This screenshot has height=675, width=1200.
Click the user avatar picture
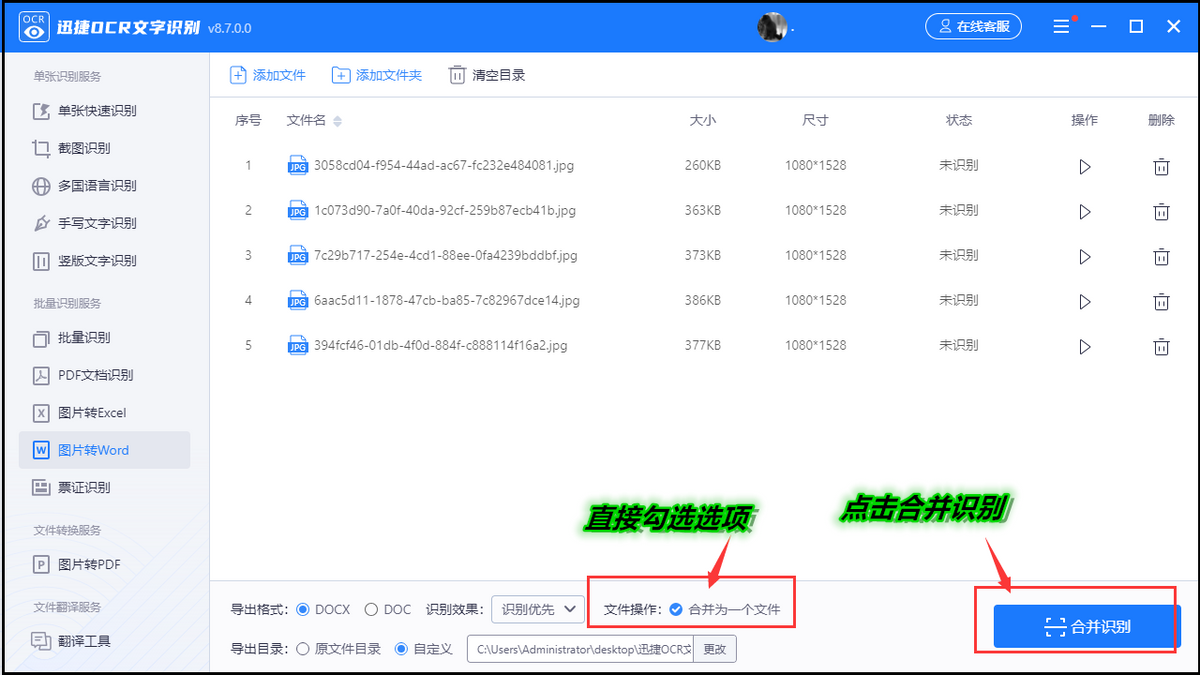click(x=772, y=27)
